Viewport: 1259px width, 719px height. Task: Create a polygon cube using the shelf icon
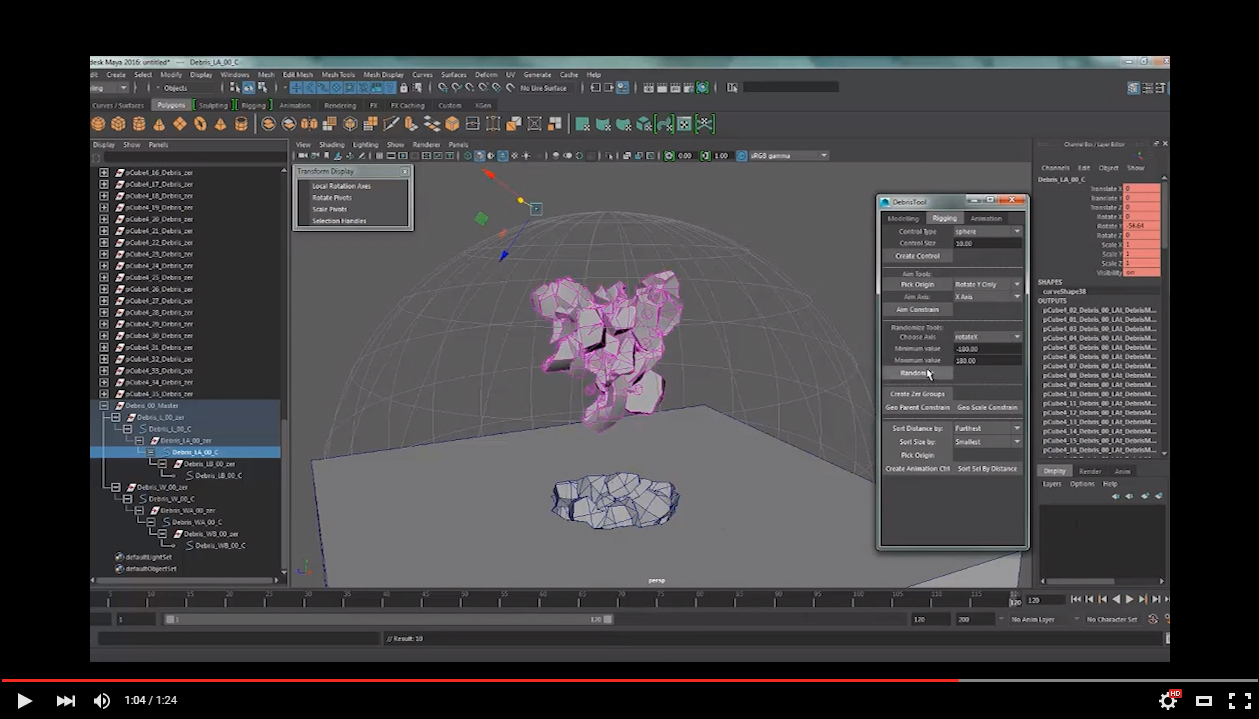118,123
